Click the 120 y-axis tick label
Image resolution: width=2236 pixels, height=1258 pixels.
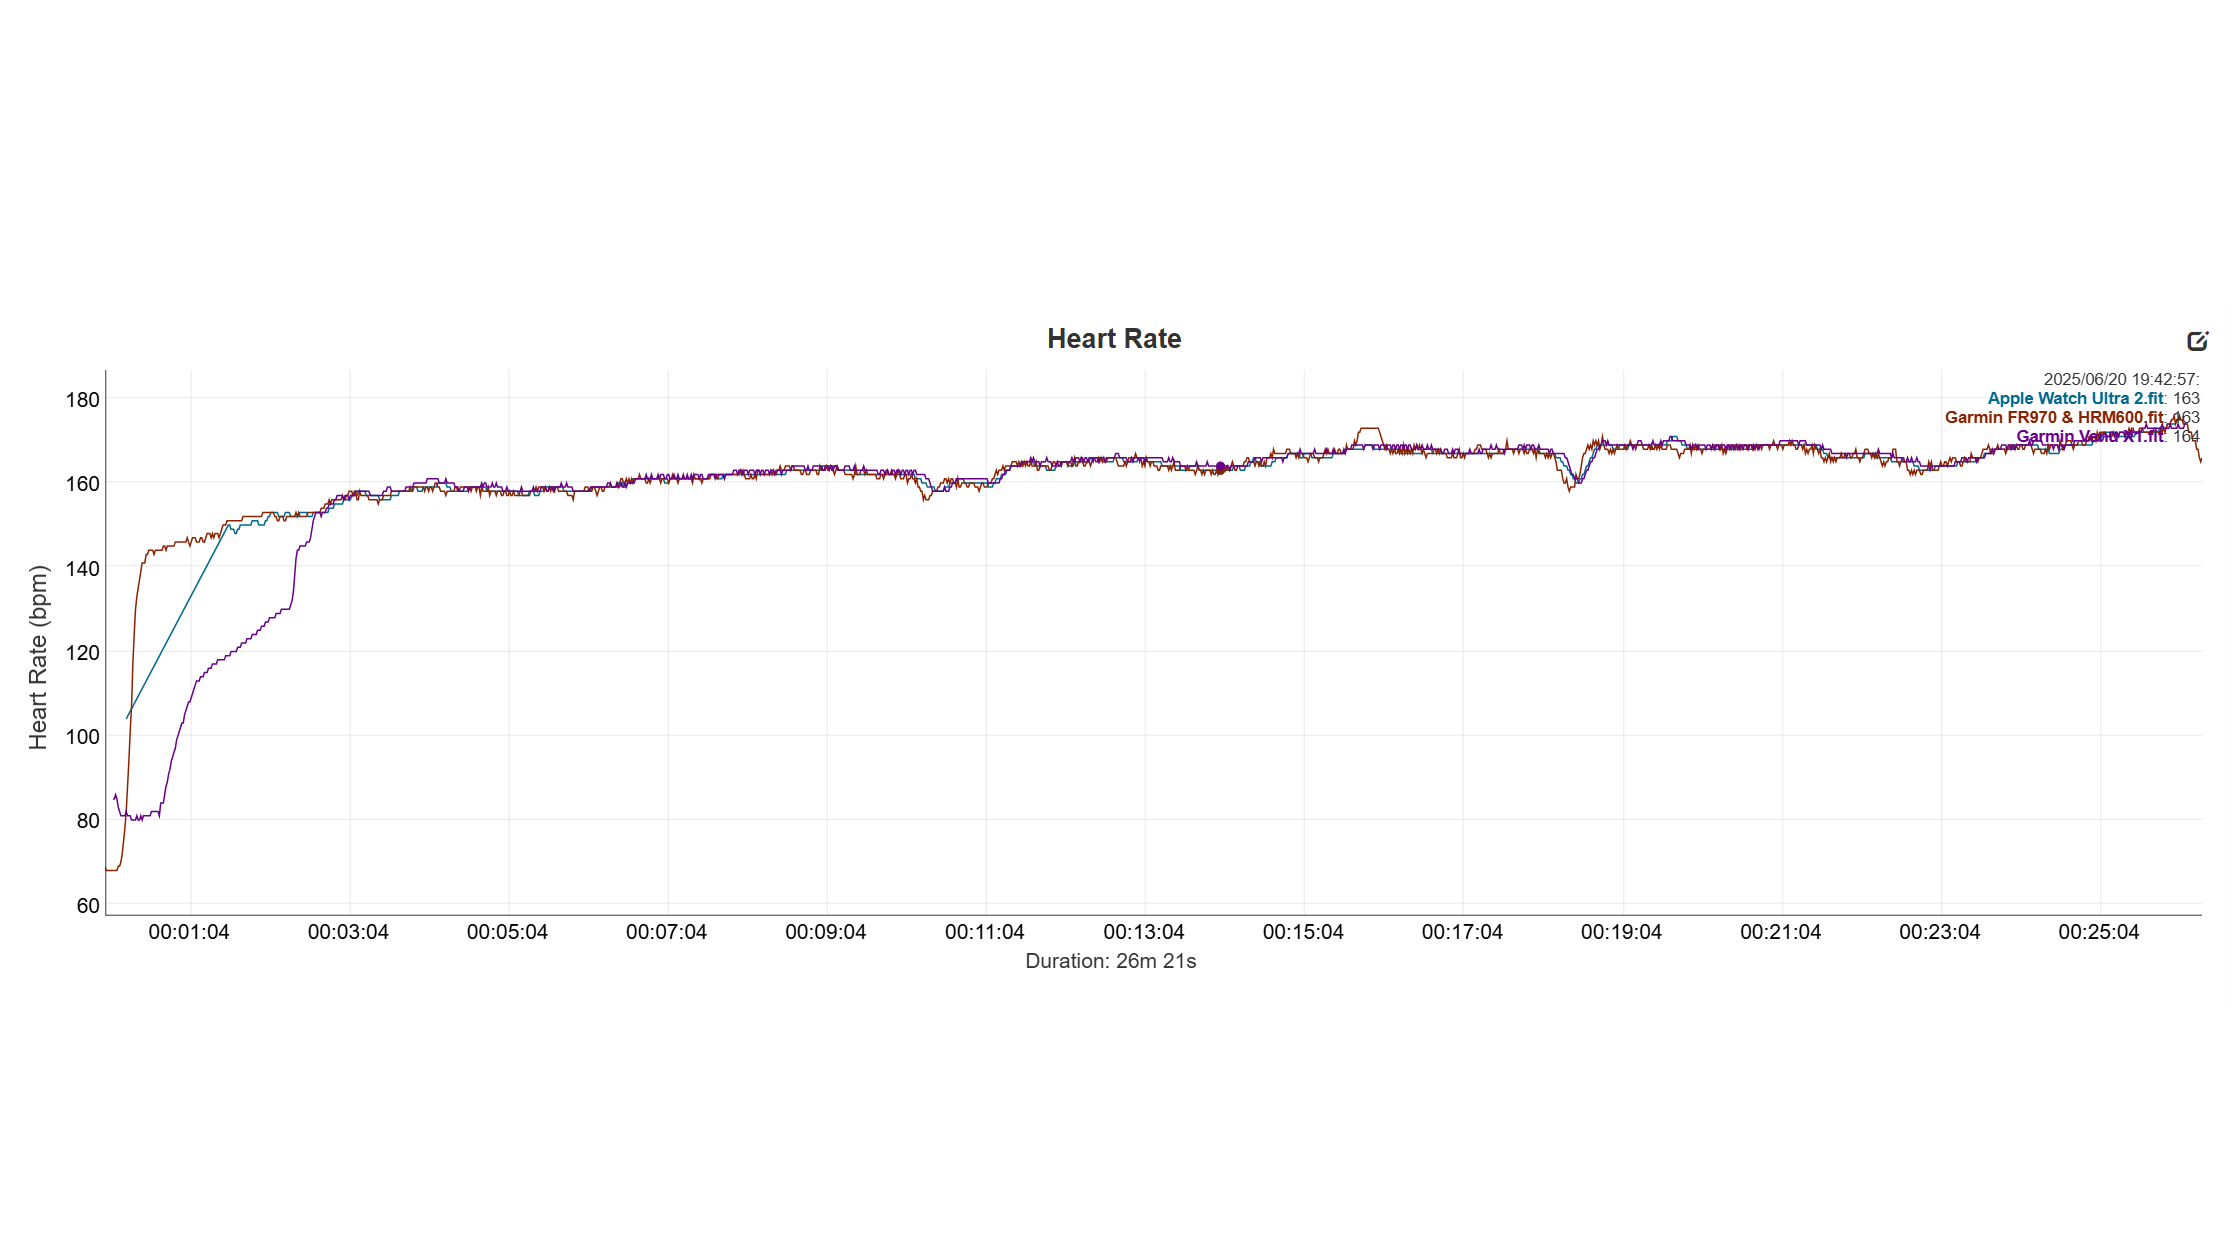(83, 653)
